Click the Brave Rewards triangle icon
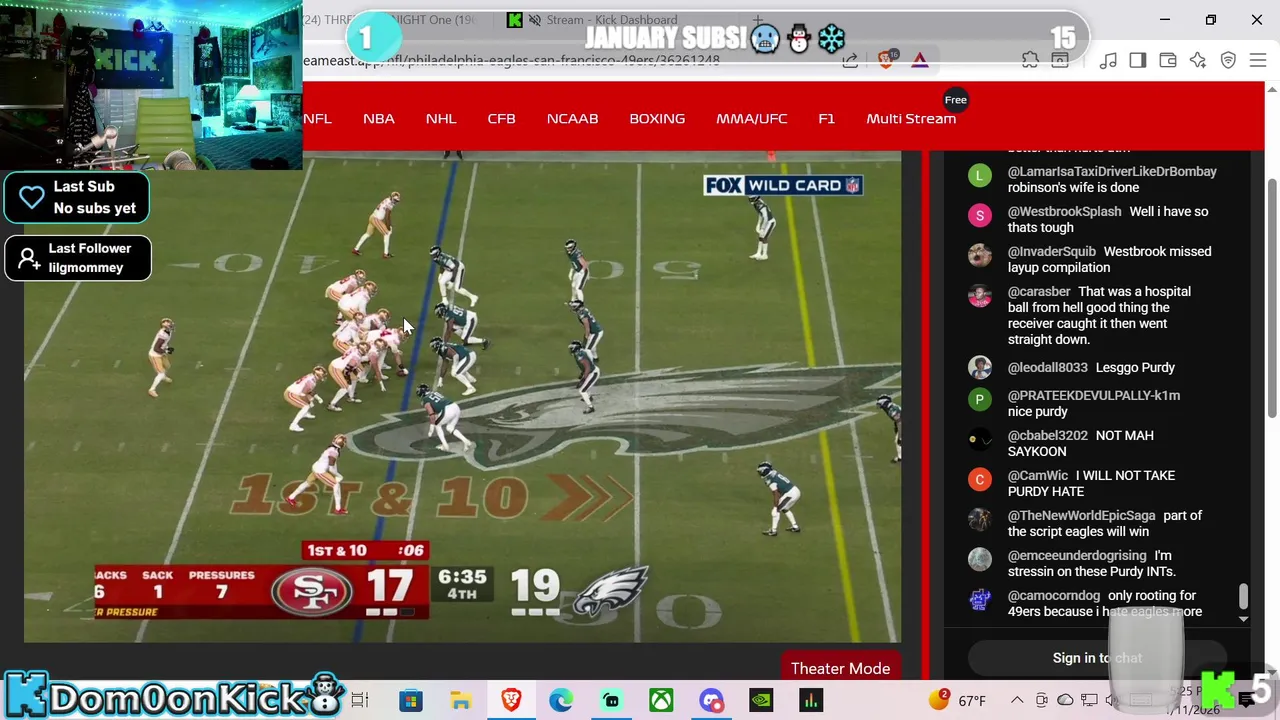The image size is (1280, 720). pos(920,61)
